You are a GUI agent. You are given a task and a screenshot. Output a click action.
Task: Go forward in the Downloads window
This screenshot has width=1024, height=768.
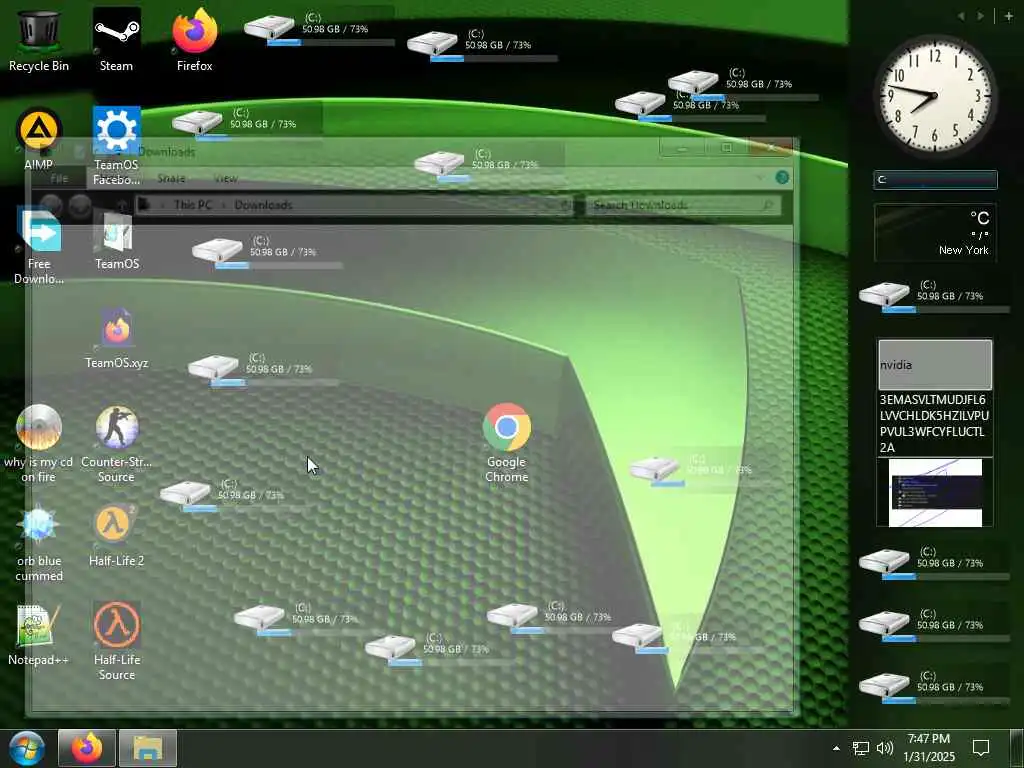click(x=80, y=205)
